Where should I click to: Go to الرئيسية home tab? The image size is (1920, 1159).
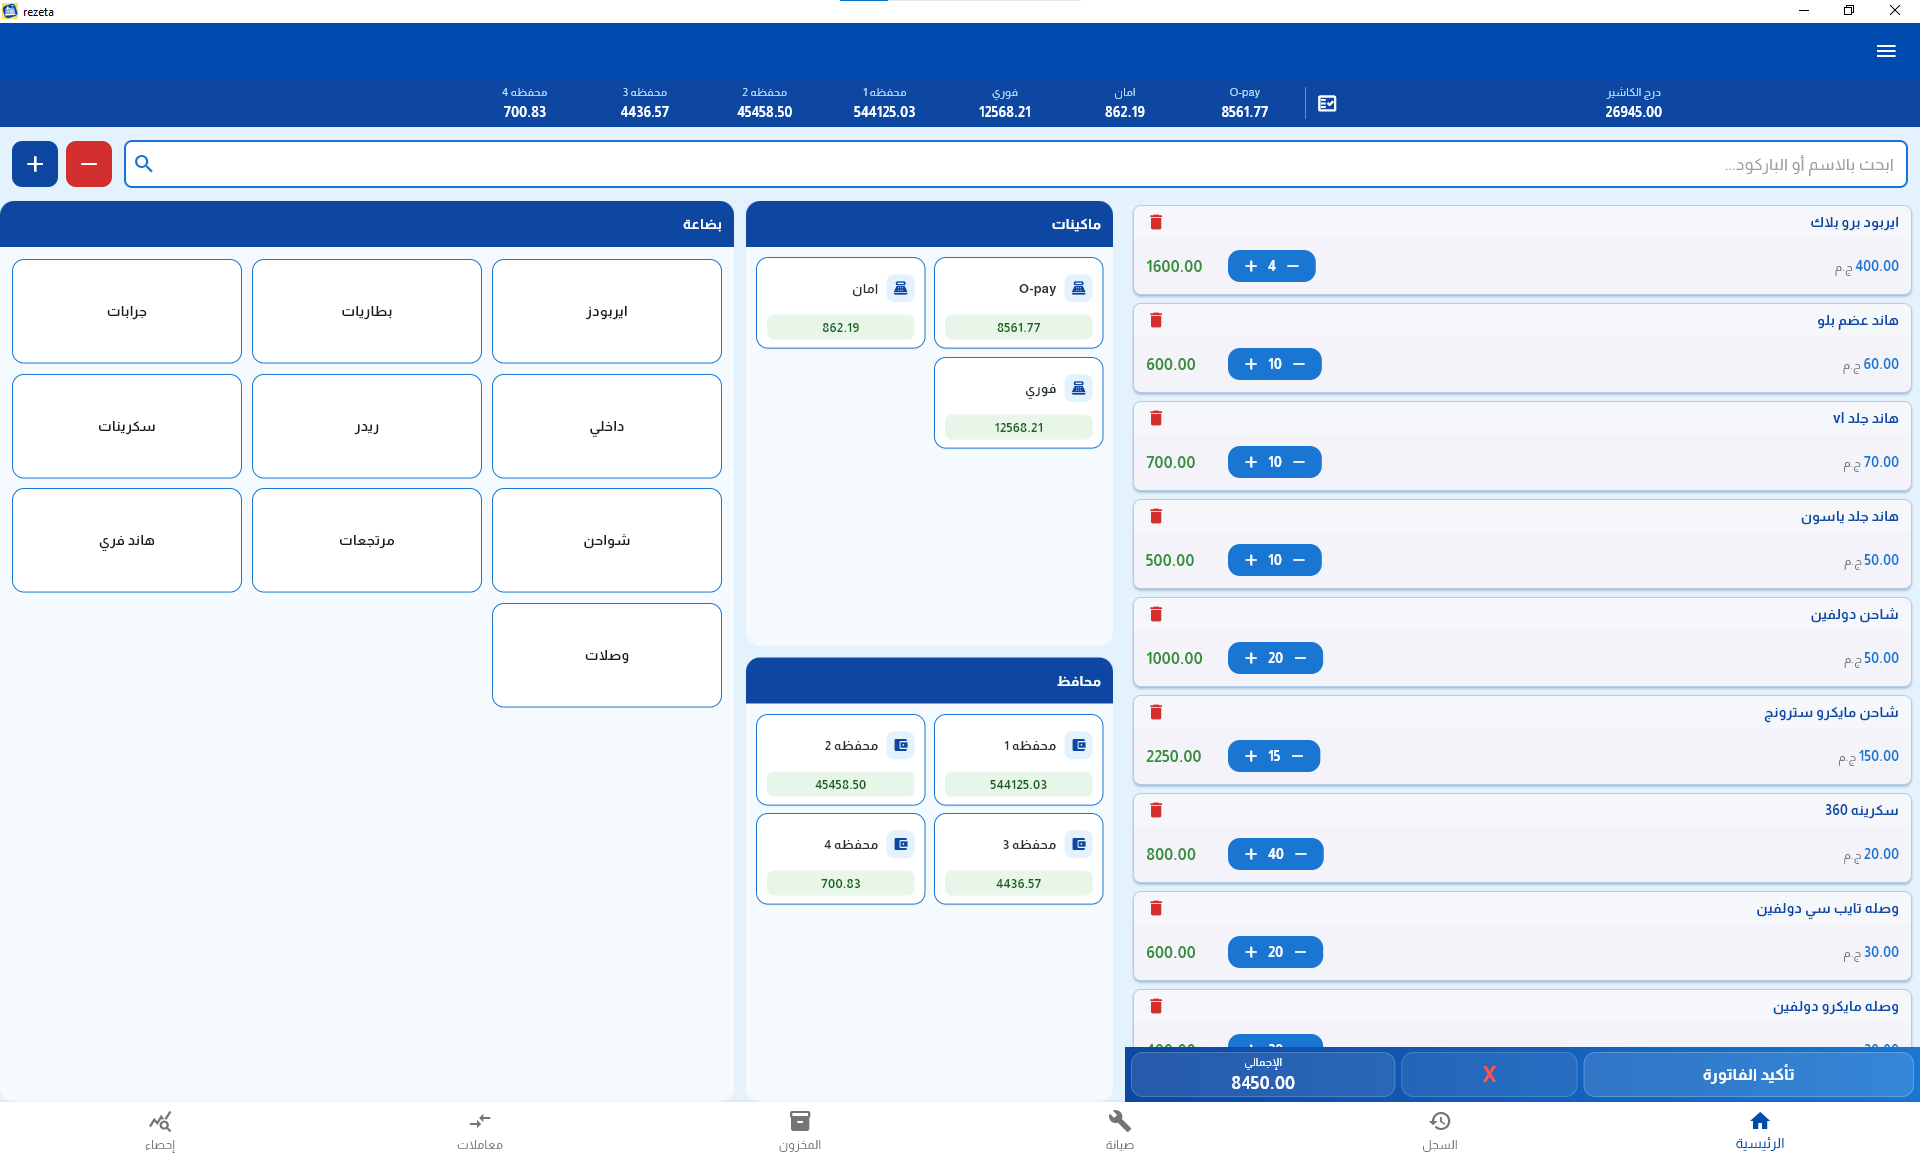coord(1760,1130)
